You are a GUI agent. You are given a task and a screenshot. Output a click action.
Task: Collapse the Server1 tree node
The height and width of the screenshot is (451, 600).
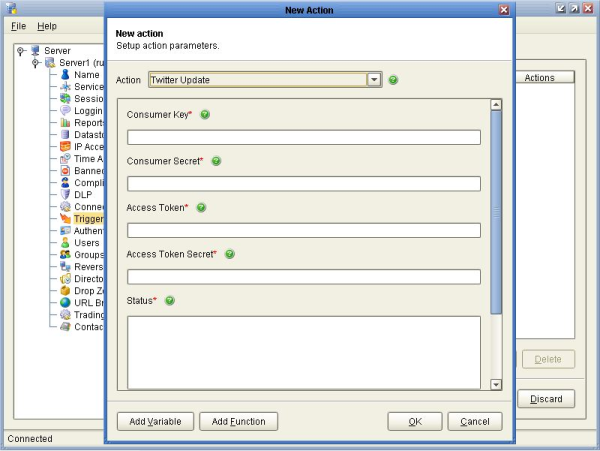[36, 63]
